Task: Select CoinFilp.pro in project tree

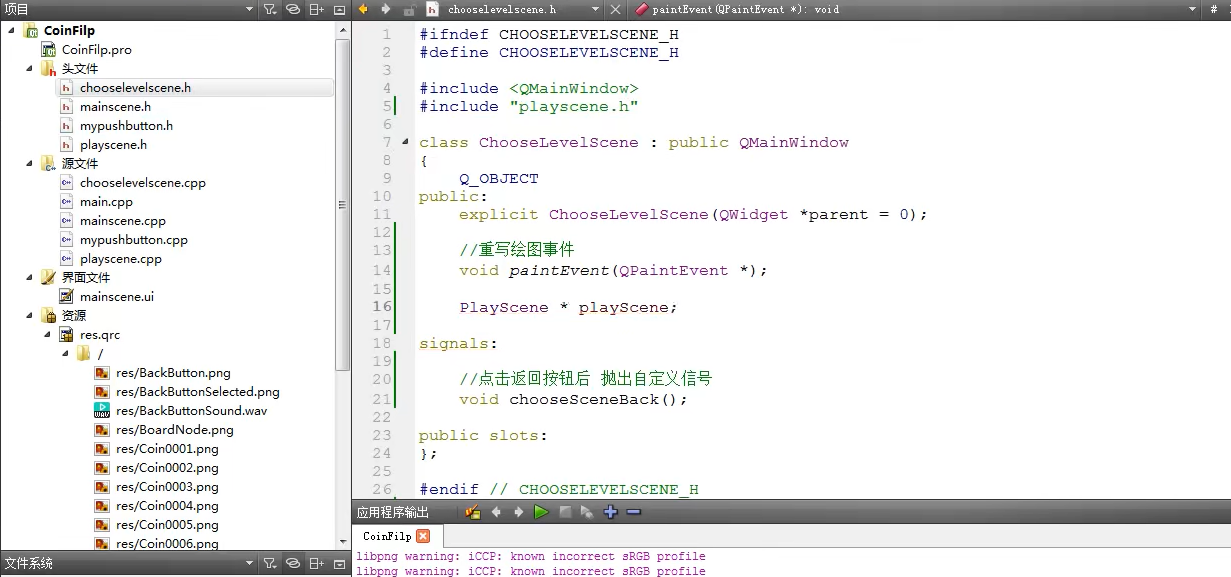Action: point(96,50)
